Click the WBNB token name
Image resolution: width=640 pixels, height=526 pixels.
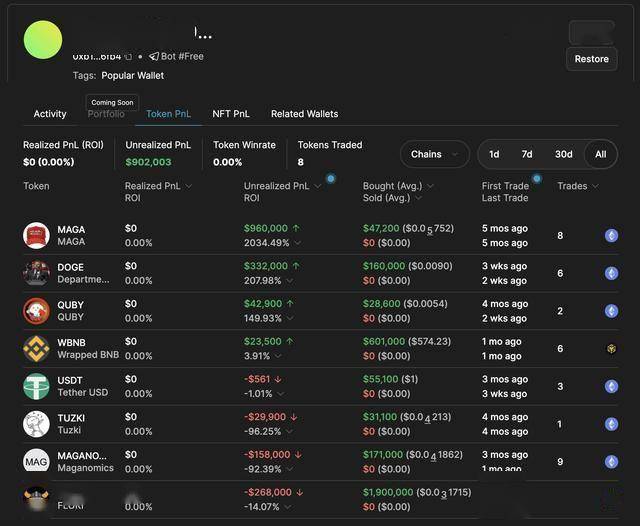[71, 342]
